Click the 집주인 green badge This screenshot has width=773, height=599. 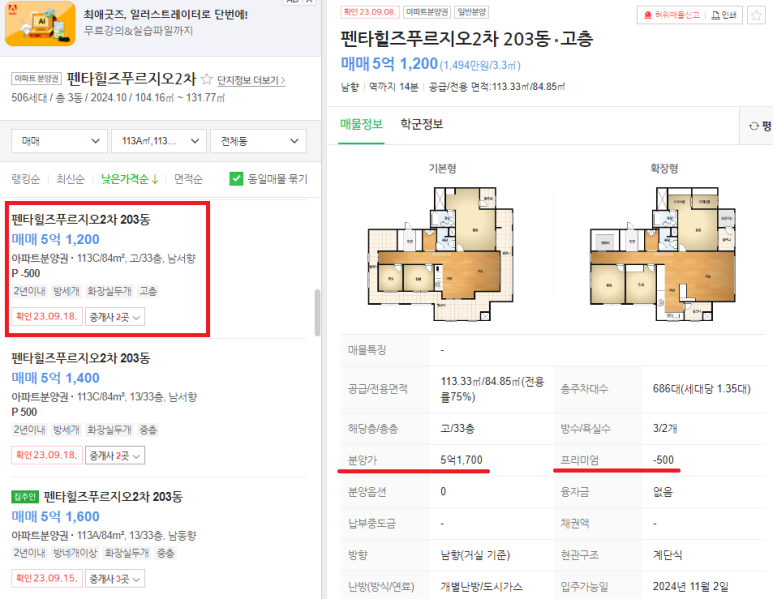tap(25, 496)
